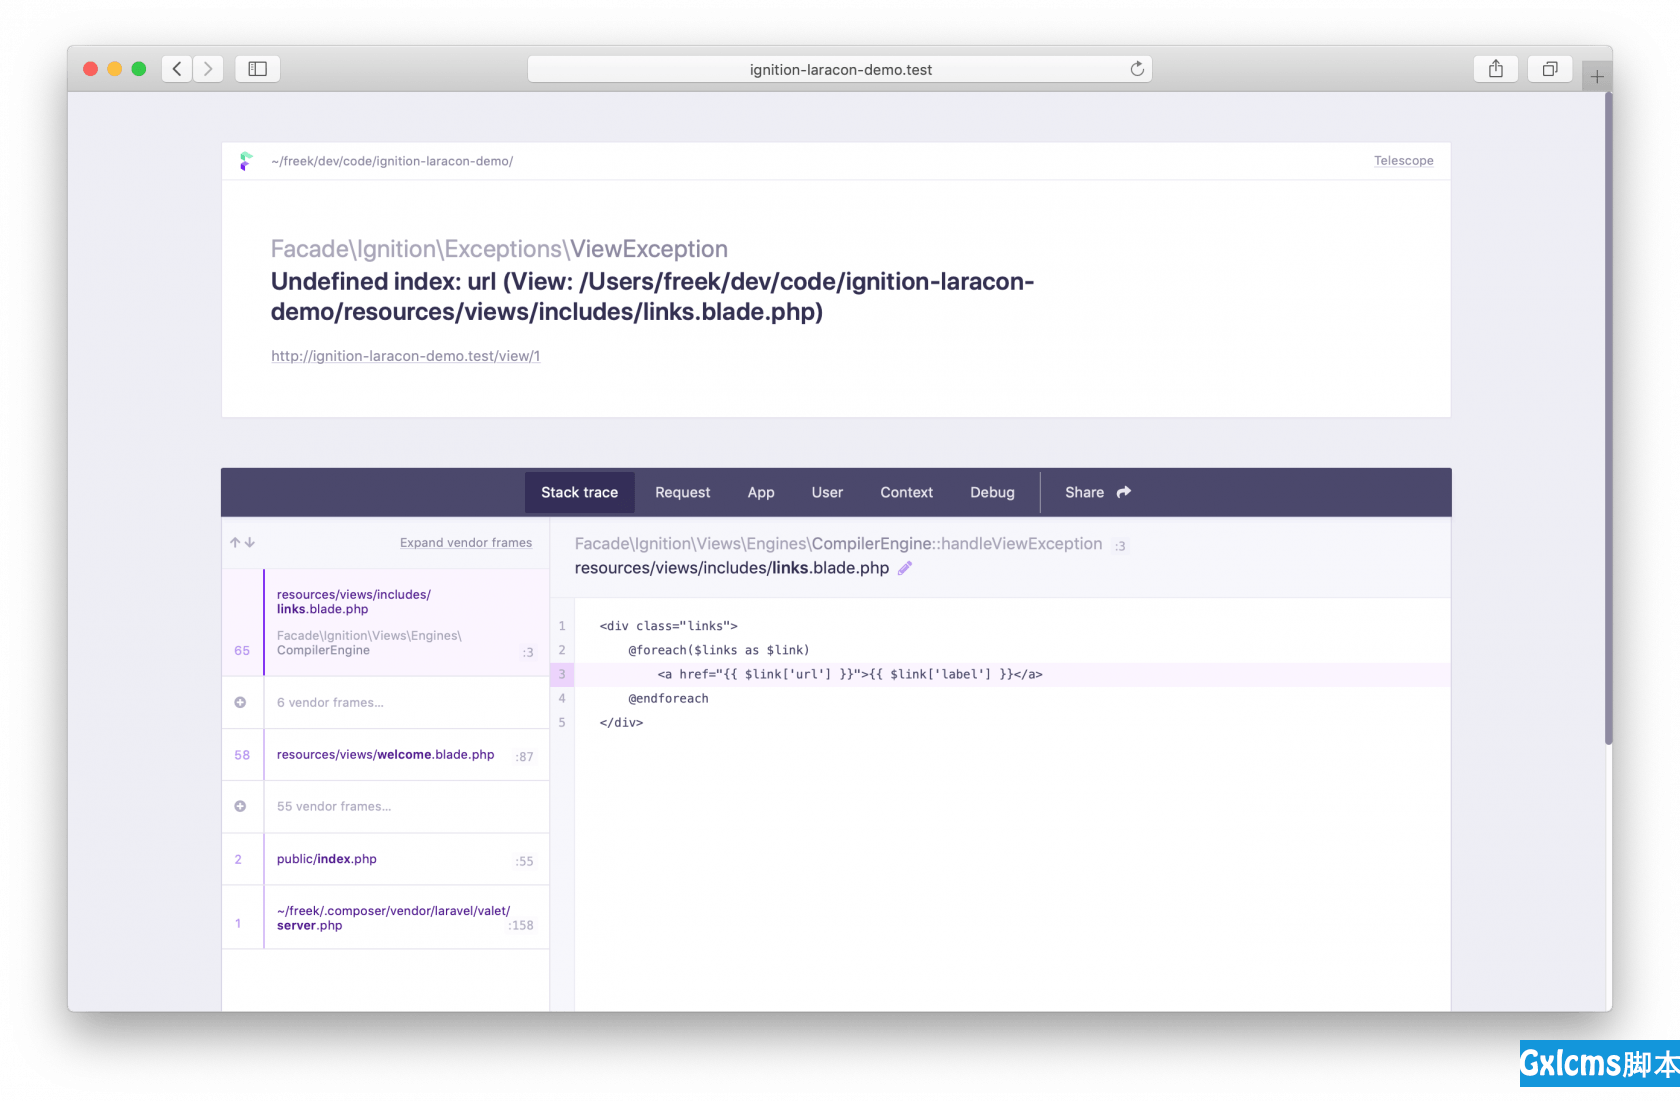Click the up arrow frame navigation icon
This screenshot has height=1101, width=1680.
click(x=235, y=543)
